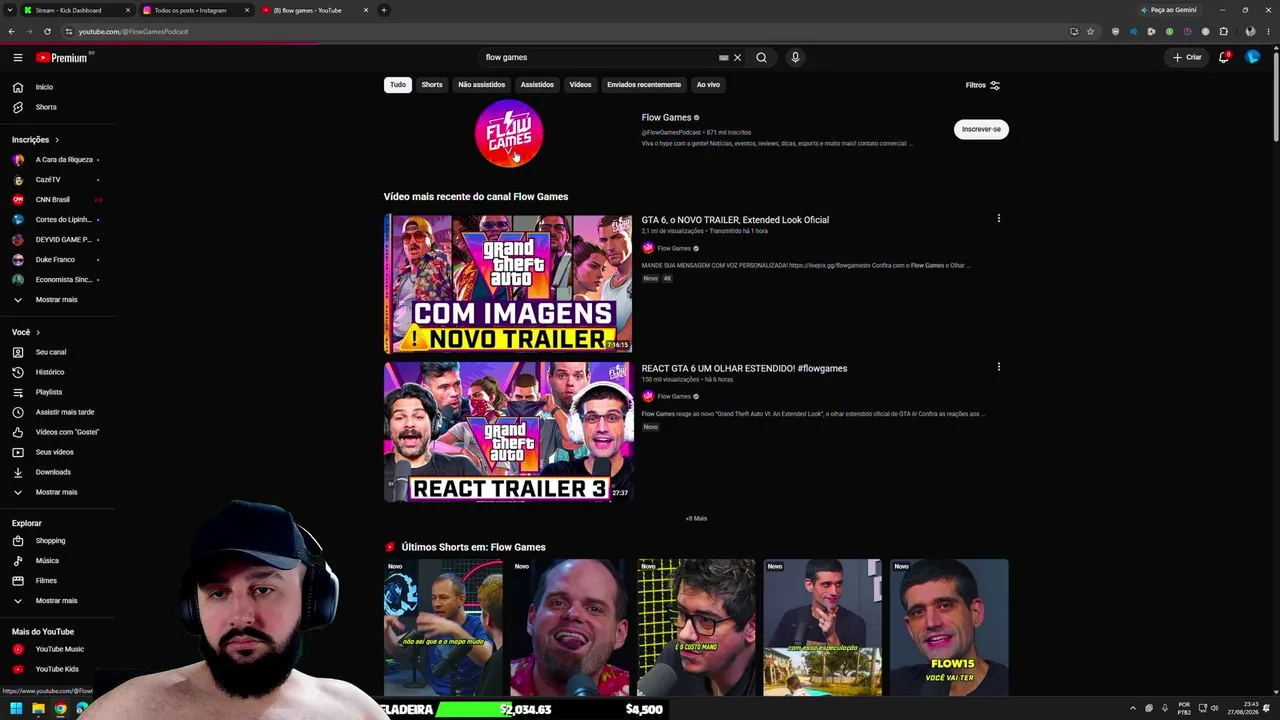Open the Filtros search filters
Image resolution: width=1280 pixels, height=720 pixels.
click(x=983, y=85)
